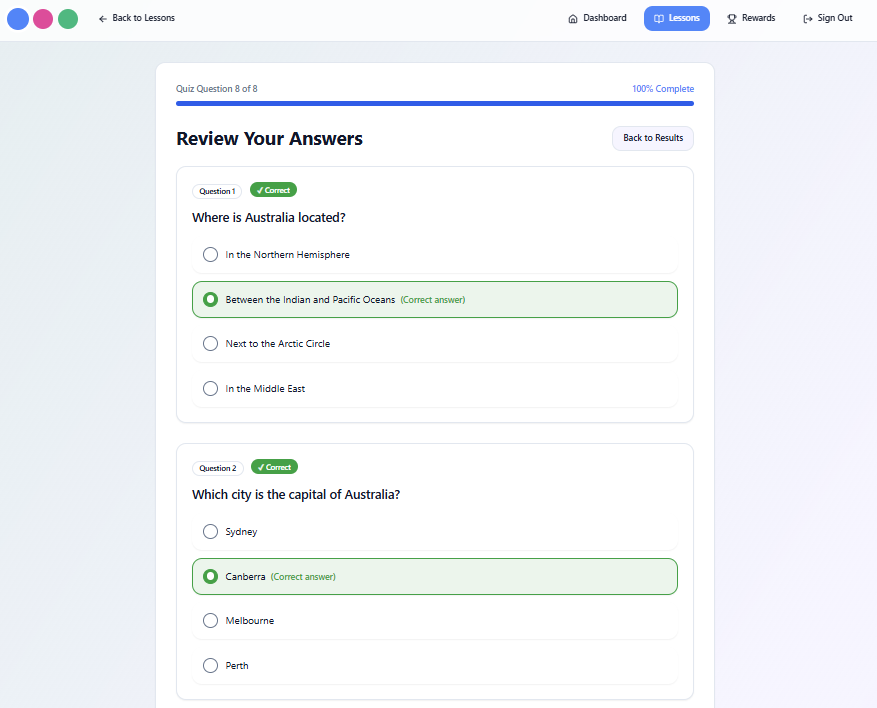Select 'Next to the Arctic Circle' radio button

[210, 344]
